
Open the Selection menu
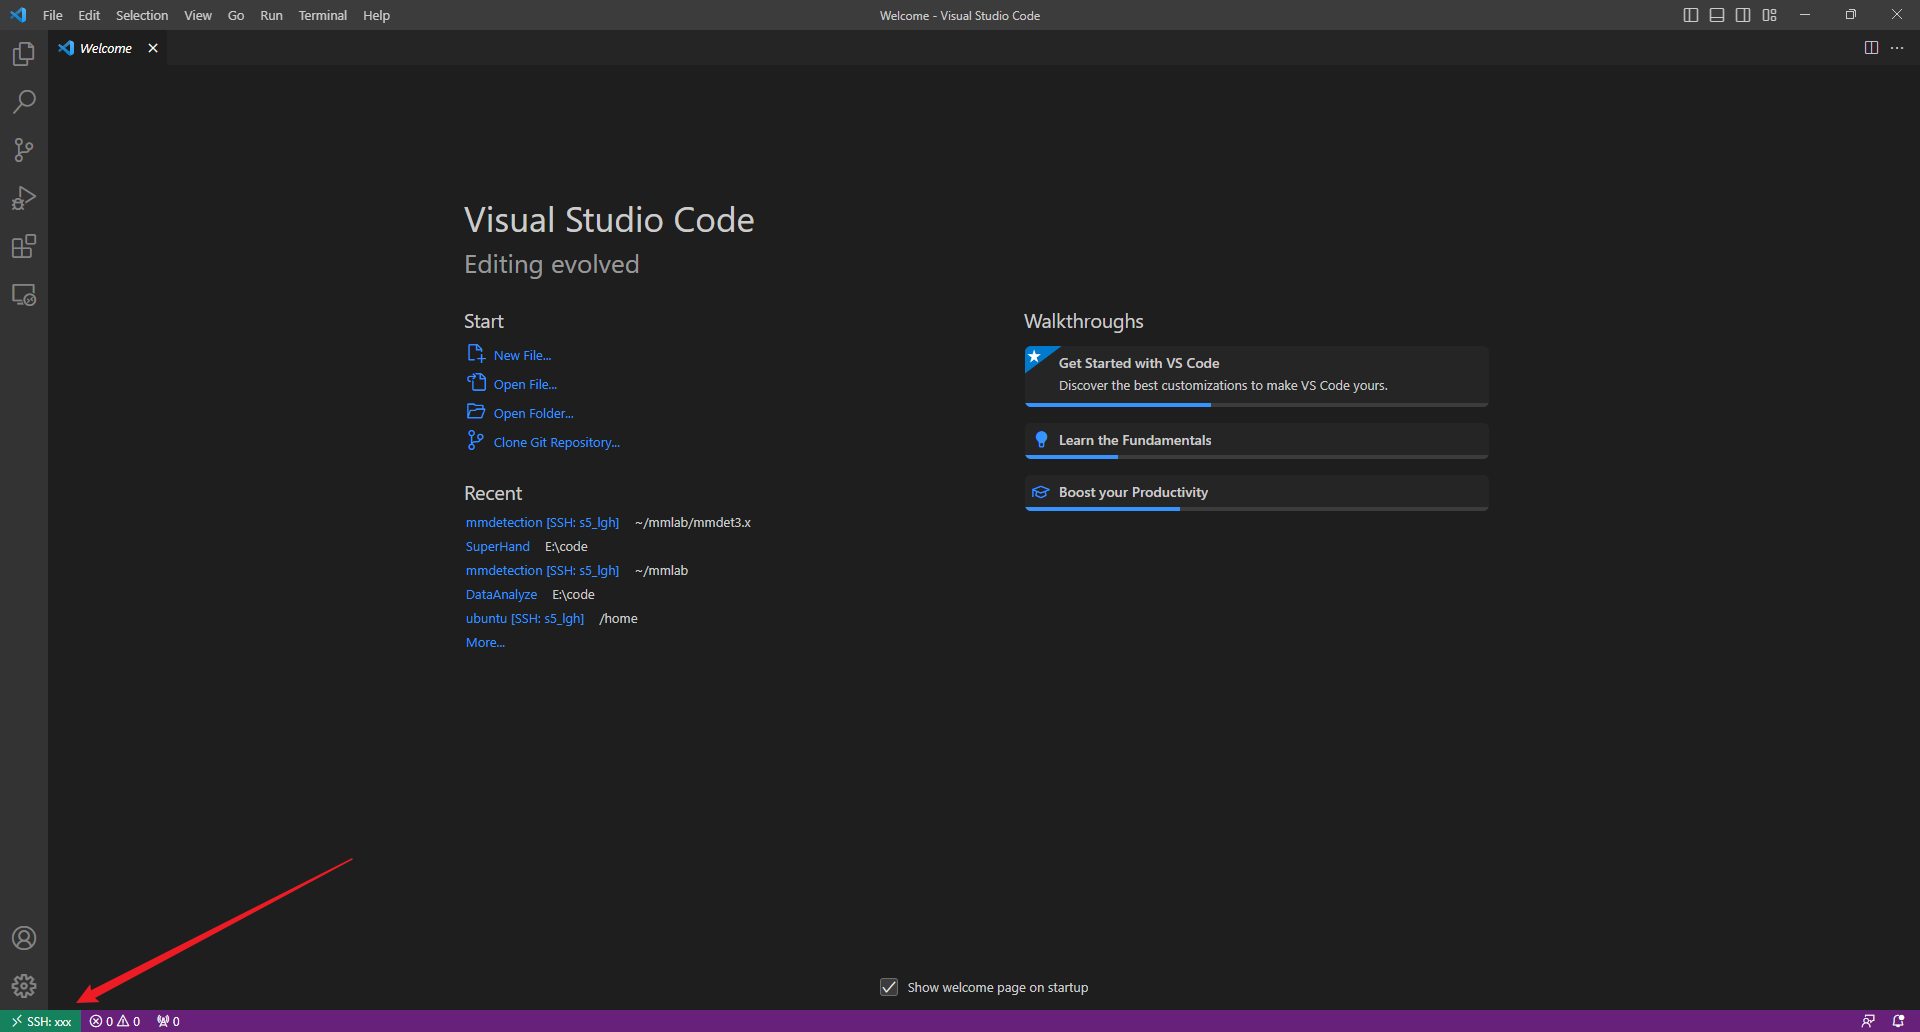[x=142, y=15]
